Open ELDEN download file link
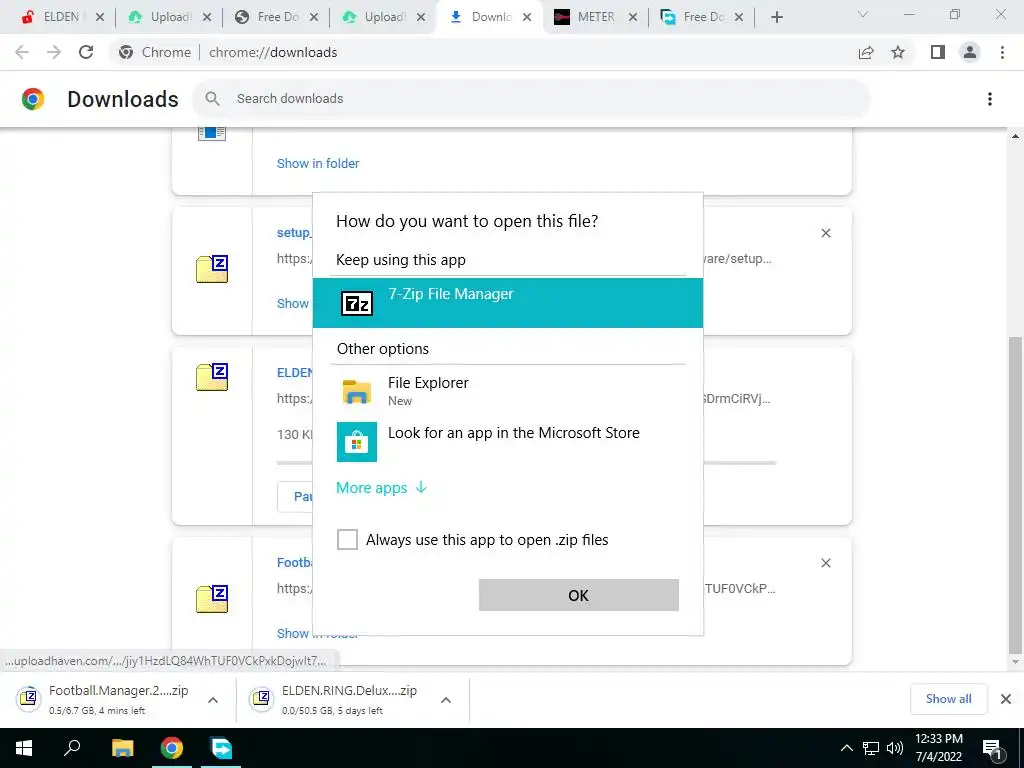1024x768 pixels. 295,372
